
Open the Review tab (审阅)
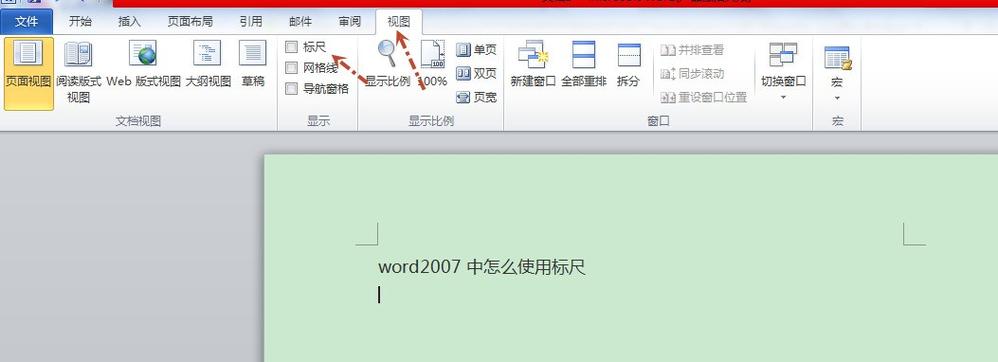coord(349,22)
